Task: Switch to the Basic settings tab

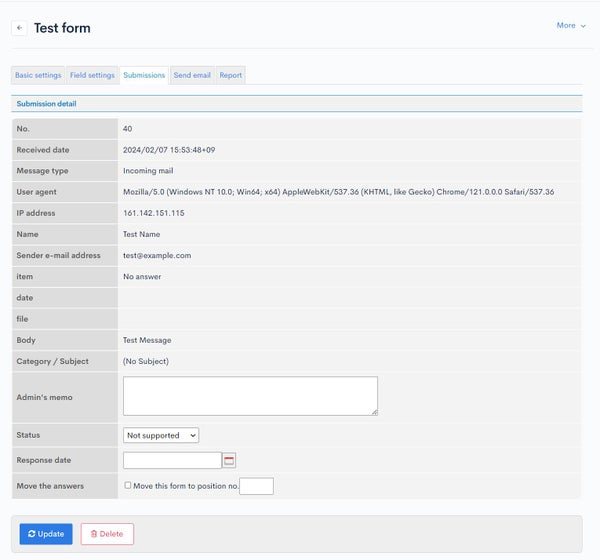Action: (38, 75)
